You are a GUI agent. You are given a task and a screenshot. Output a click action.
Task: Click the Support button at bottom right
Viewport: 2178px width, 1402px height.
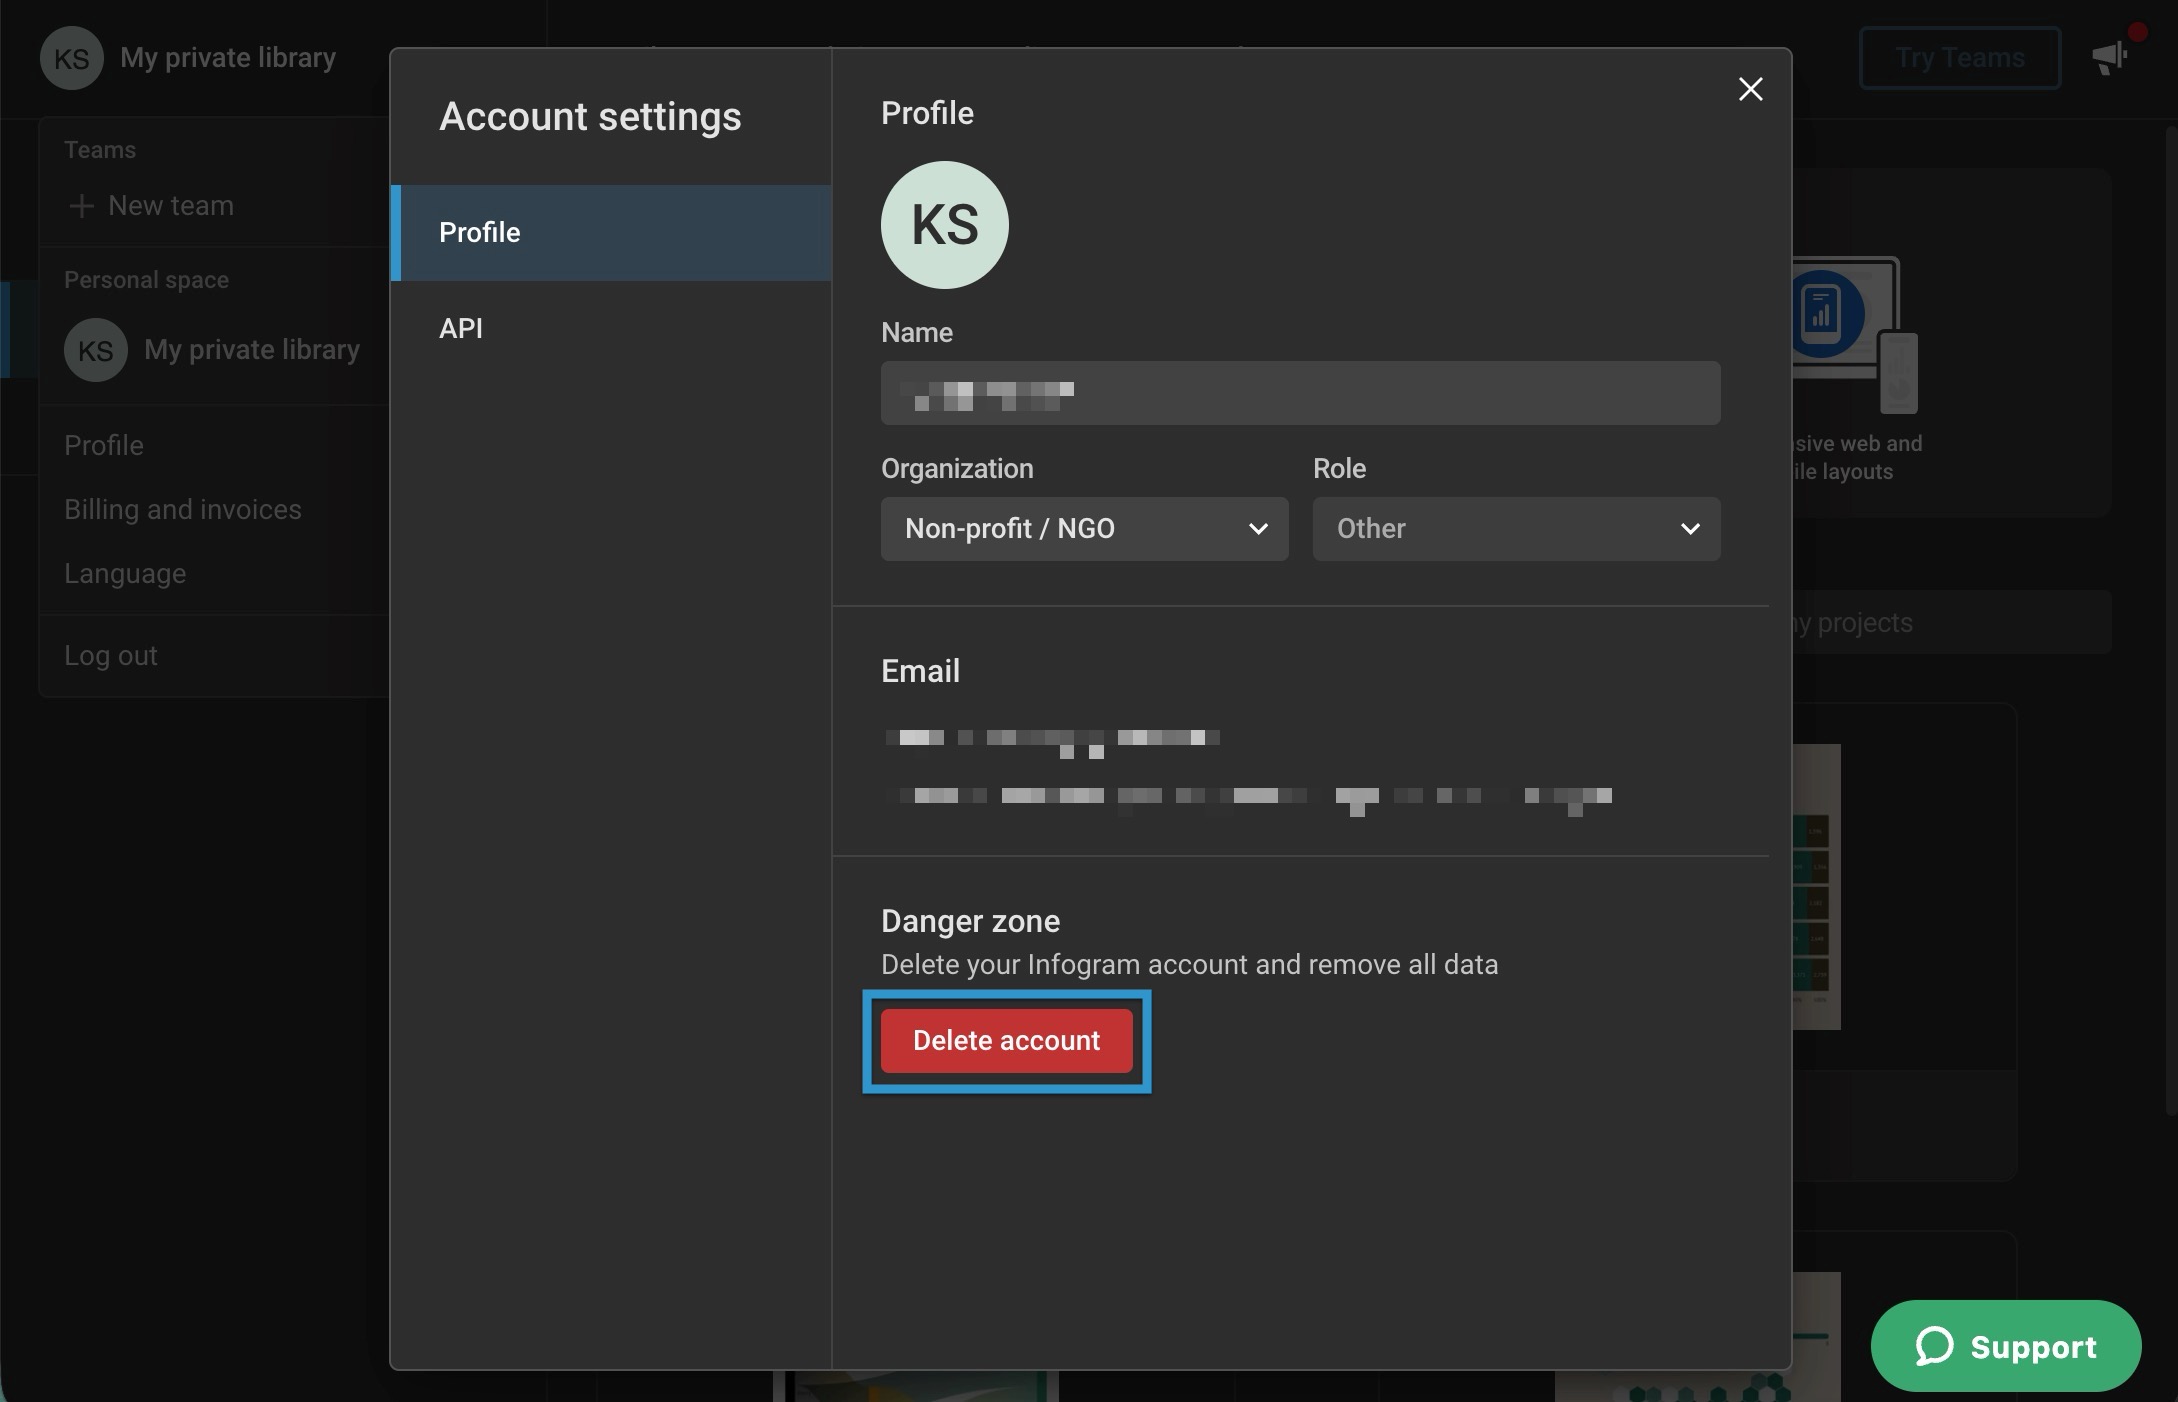[x=2005, y=1346]
